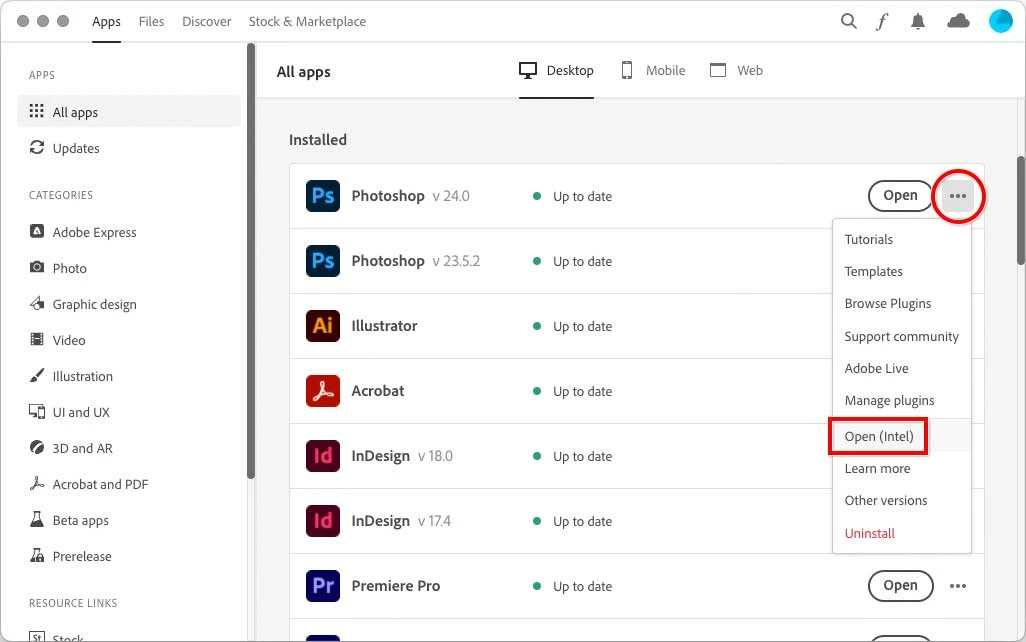
Task: Click the InDesign v 17.4 app icon
Action: pyautogui.click(x=323, y=520)
